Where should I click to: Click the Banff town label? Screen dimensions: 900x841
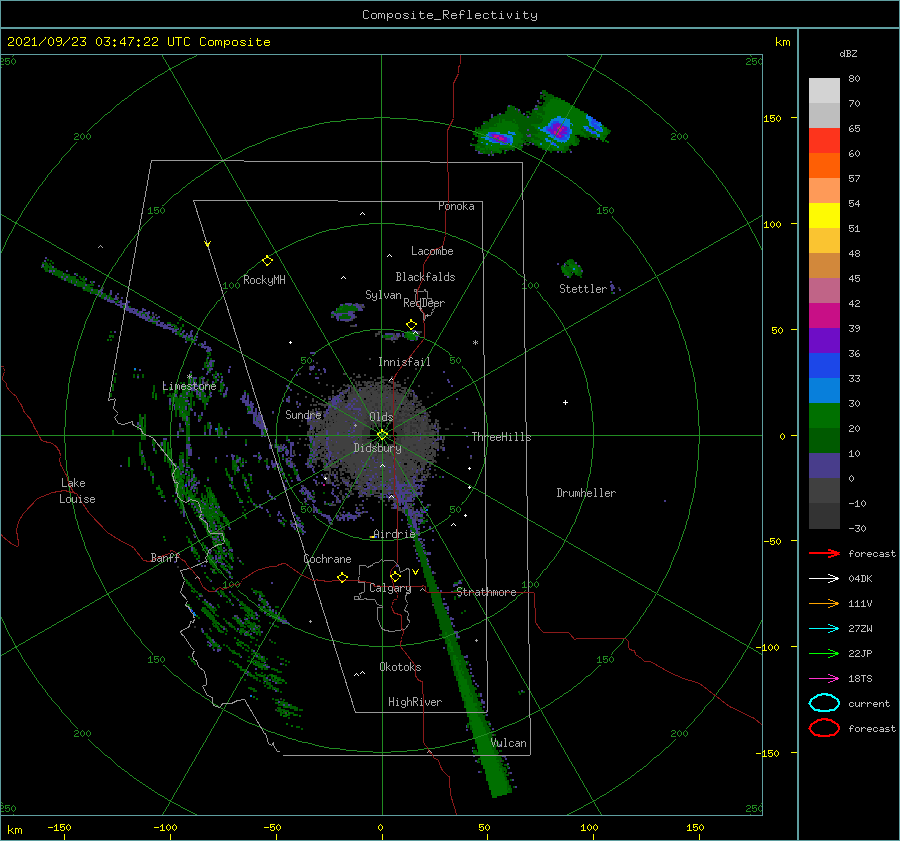[165, 557]
